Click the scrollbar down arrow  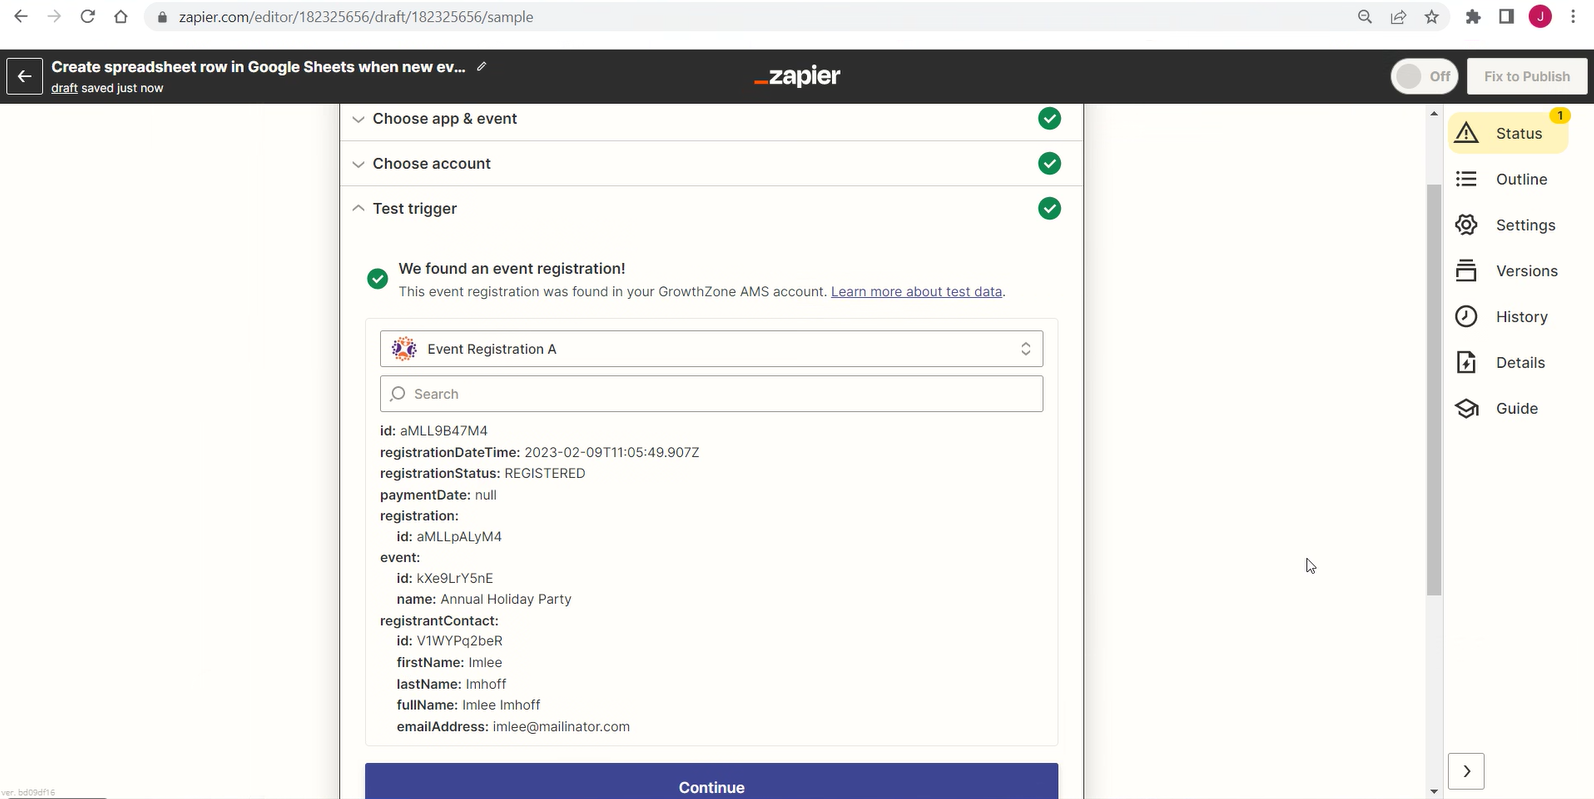click(1434, 791)
